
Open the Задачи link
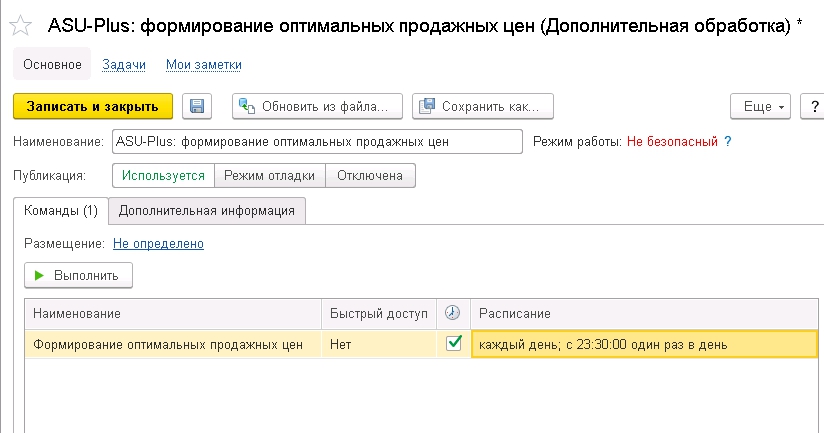tap(123, 65)
